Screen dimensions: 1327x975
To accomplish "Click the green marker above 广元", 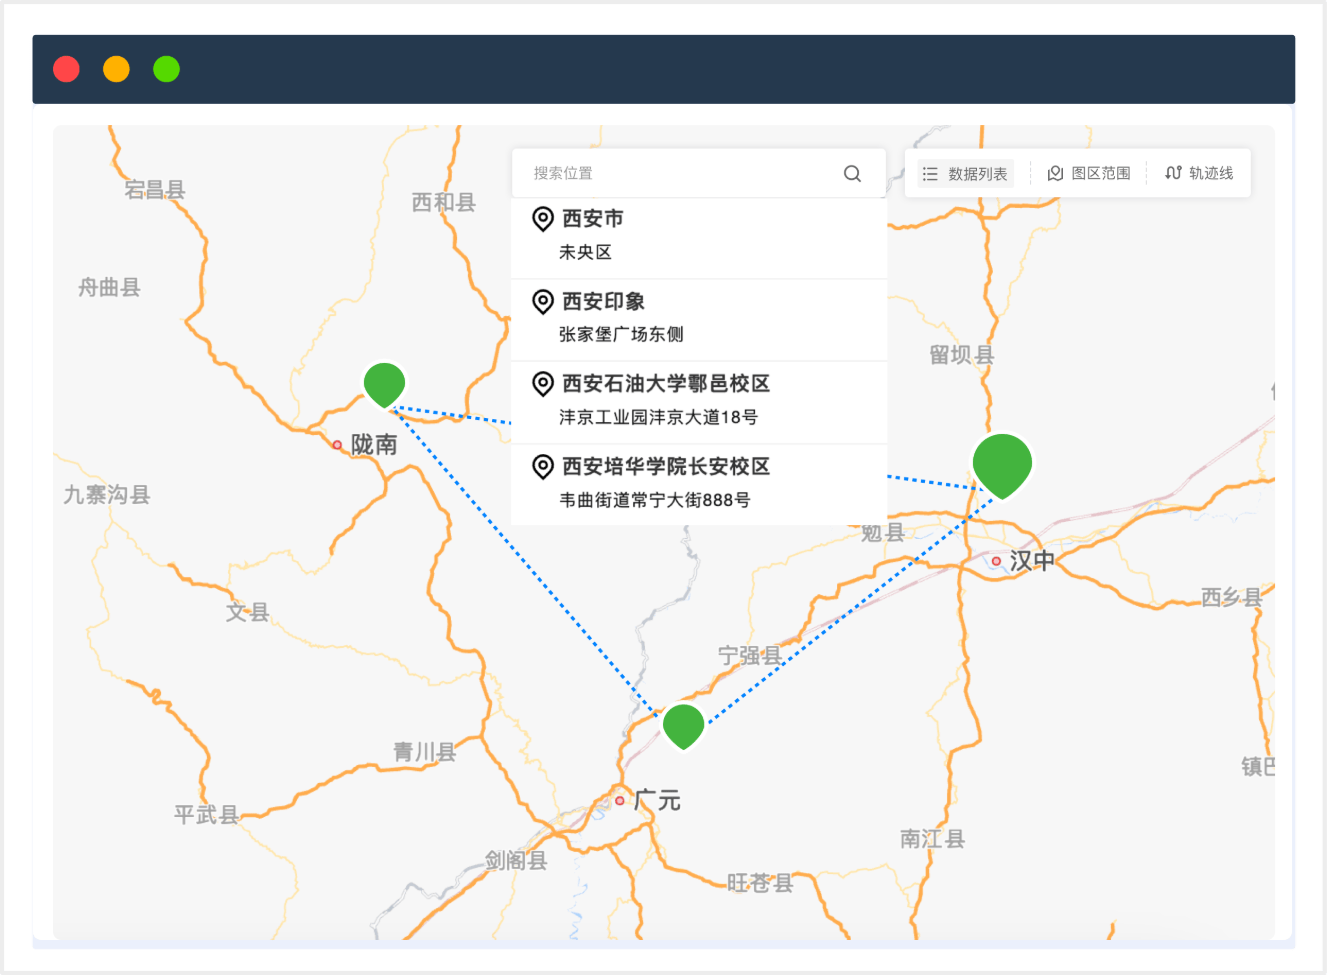I will pyautogui.click(x=684, y=725).
